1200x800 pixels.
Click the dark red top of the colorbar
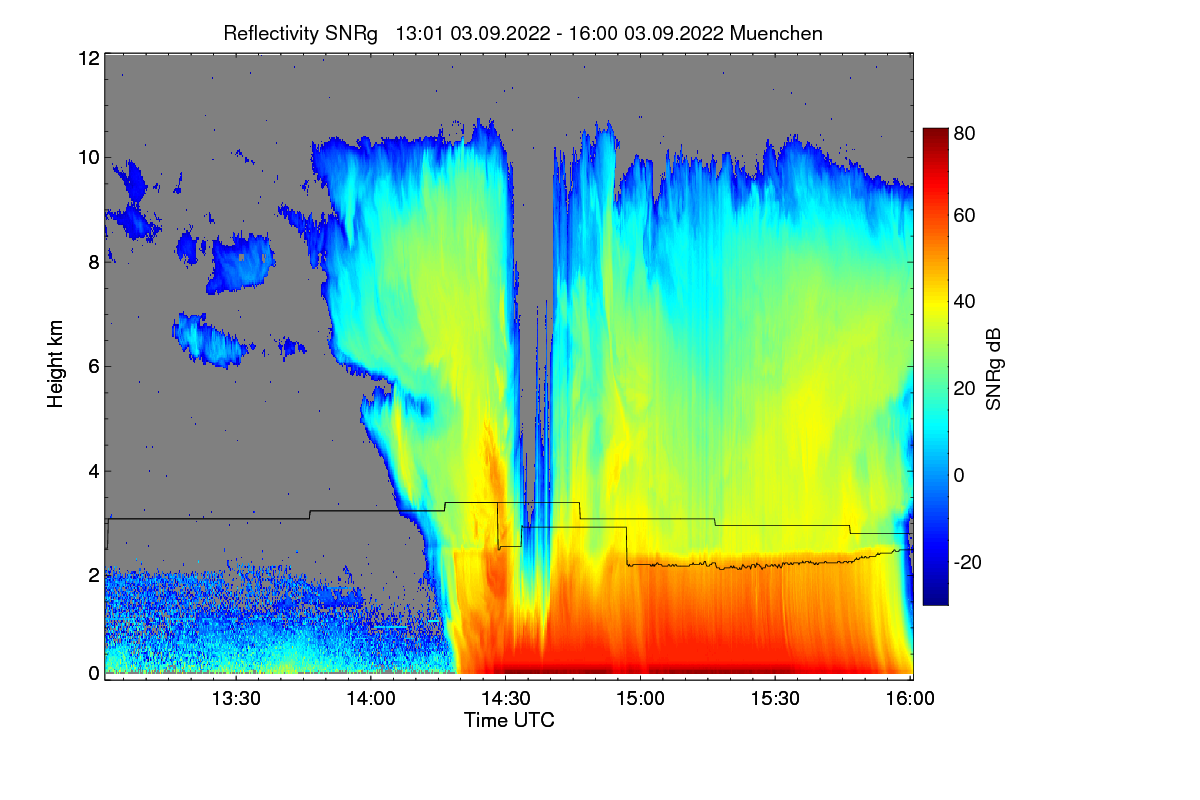(934, 134)
